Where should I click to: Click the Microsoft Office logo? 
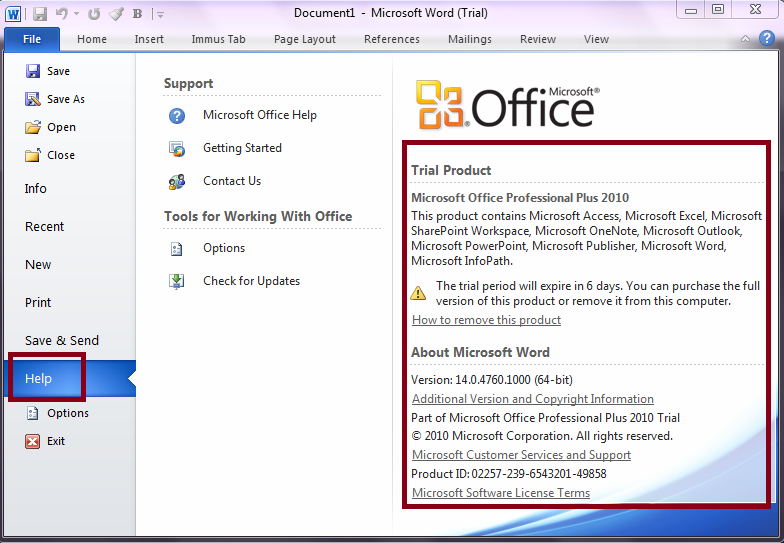coord(508,105)
